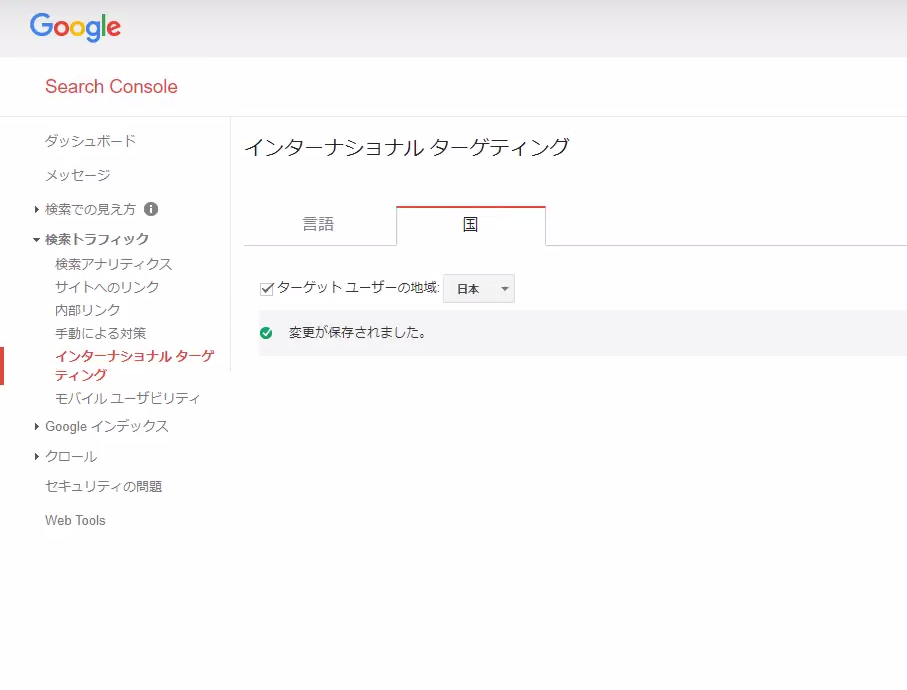Click info icon beside 検索での見え方

151,209
